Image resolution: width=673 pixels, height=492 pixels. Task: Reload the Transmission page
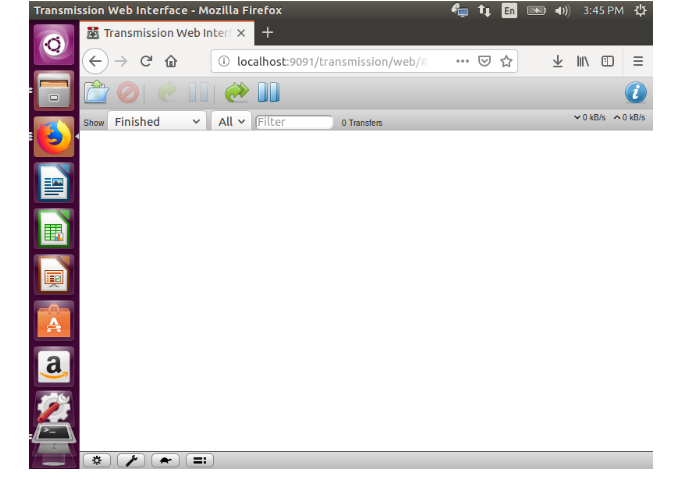point(146,61)
